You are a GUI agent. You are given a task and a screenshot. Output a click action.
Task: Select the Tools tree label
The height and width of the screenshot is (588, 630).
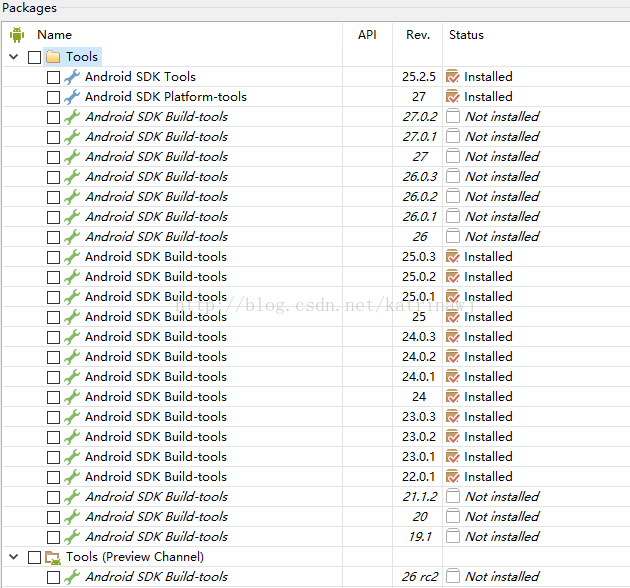point(82,57)
